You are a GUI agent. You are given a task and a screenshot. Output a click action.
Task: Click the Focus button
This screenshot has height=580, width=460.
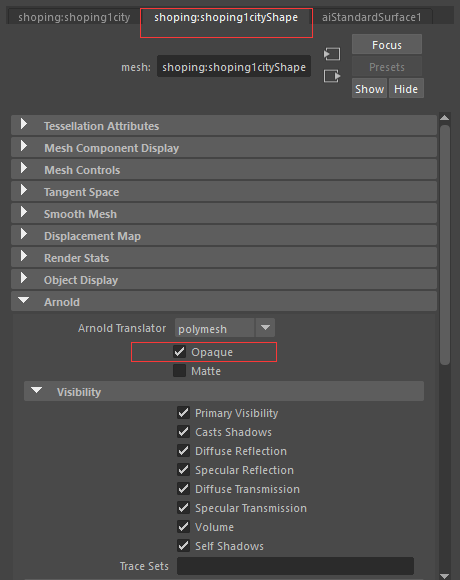[x=387, y=44]
